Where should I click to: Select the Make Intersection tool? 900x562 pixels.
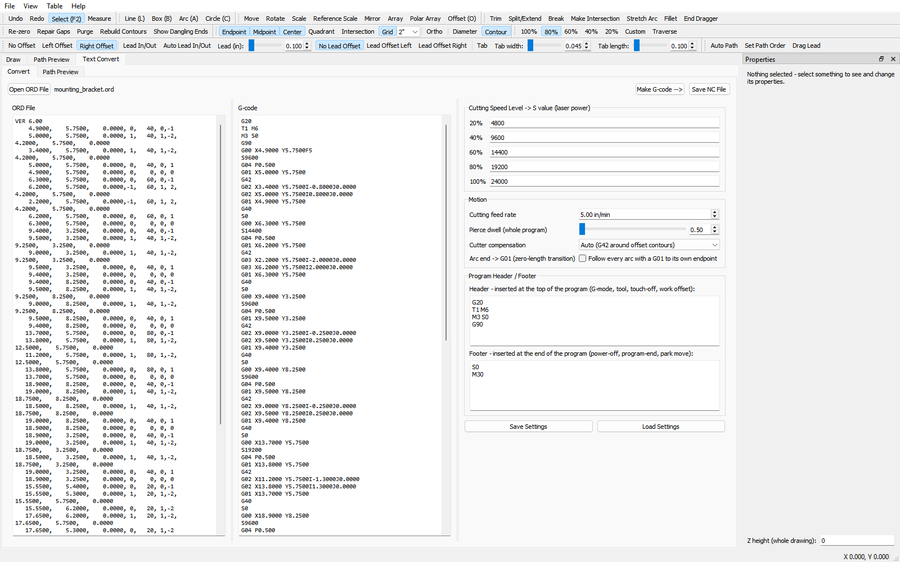pyautogui.click(x=595, y=18)
